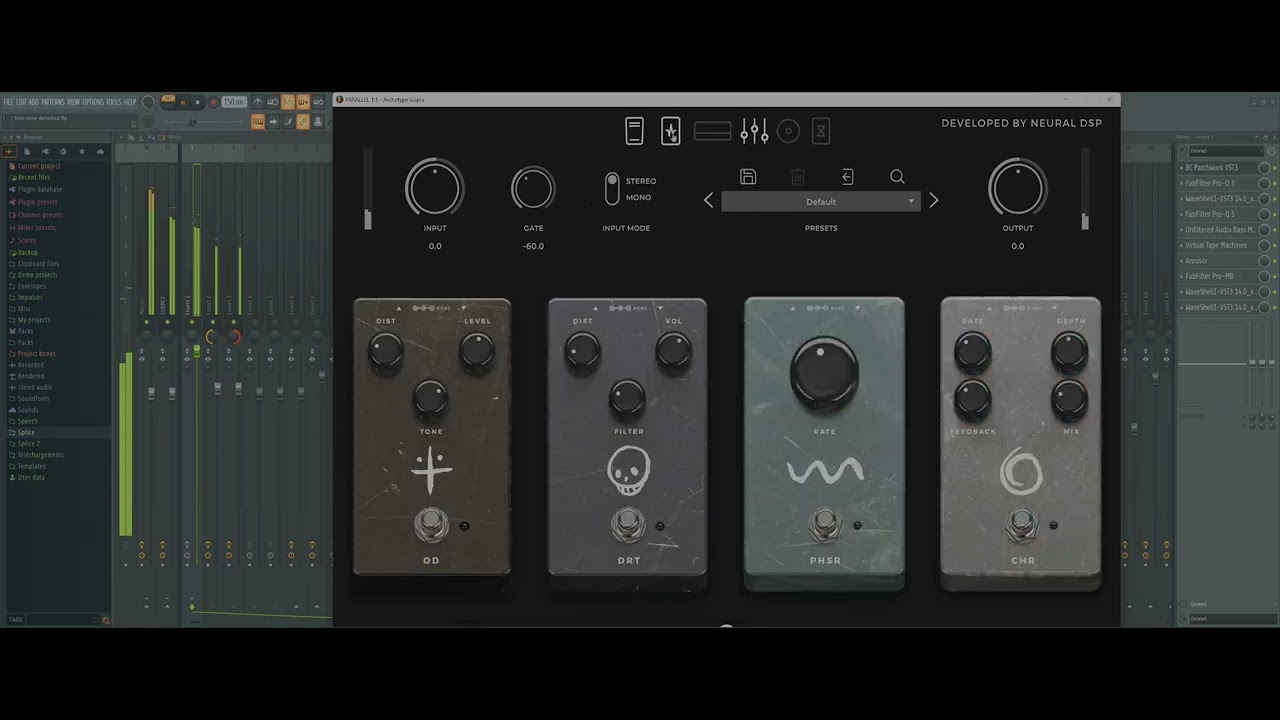Image resolution: width=1280 pixels, height=720 pixels.
Task: Click the large RATE knob on PHSR
Action: coord(824,373)
